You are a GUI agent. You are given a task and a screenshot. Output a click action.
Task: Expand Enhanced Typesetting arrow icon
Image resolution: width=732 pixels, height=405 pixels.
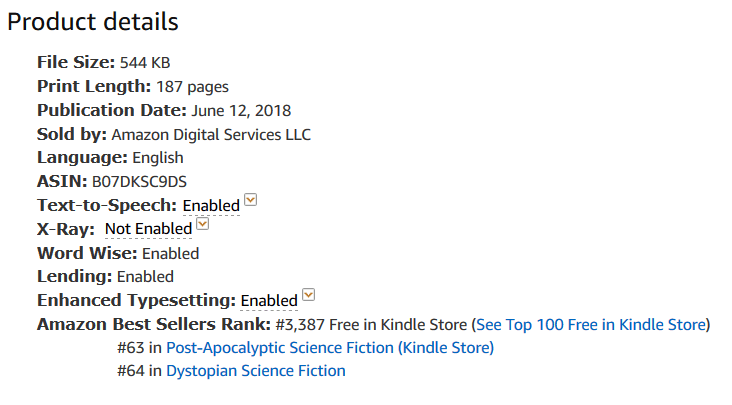pos(309,296)
